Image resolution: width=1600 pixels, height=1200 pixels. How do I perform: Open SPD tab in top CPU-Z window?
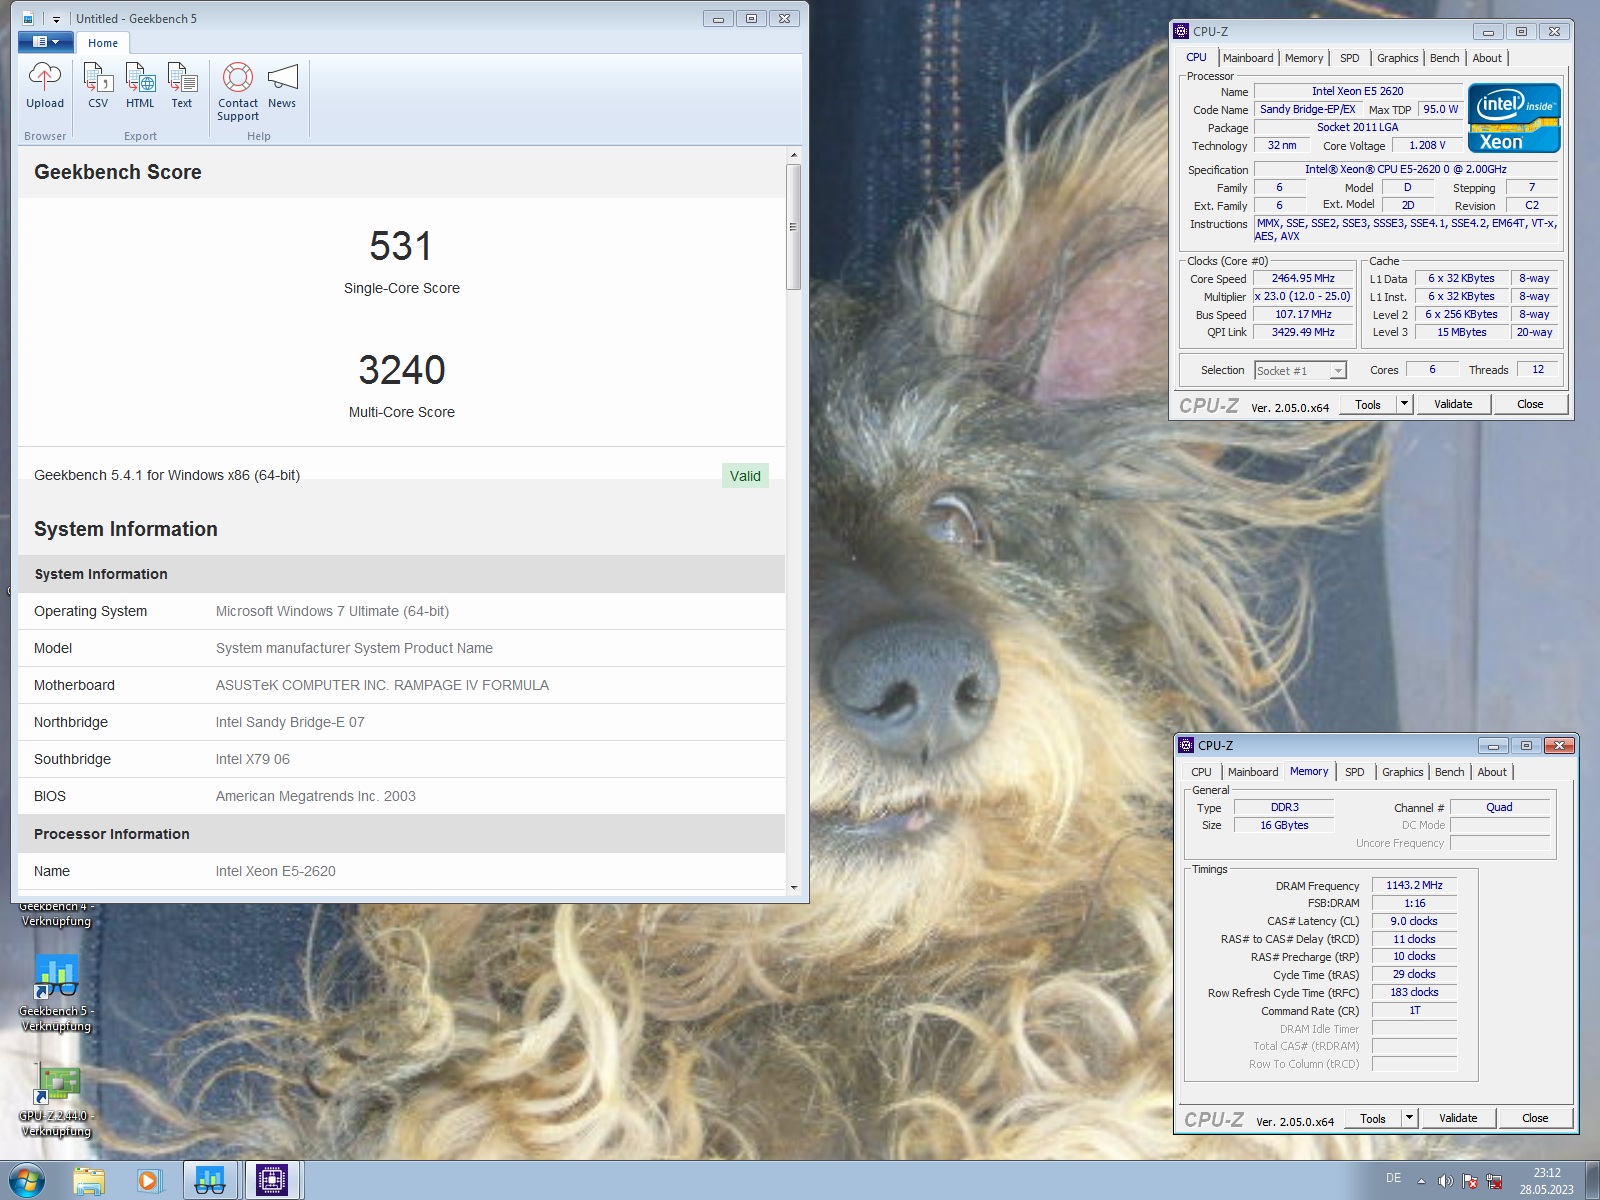[x=1350, y=58]
